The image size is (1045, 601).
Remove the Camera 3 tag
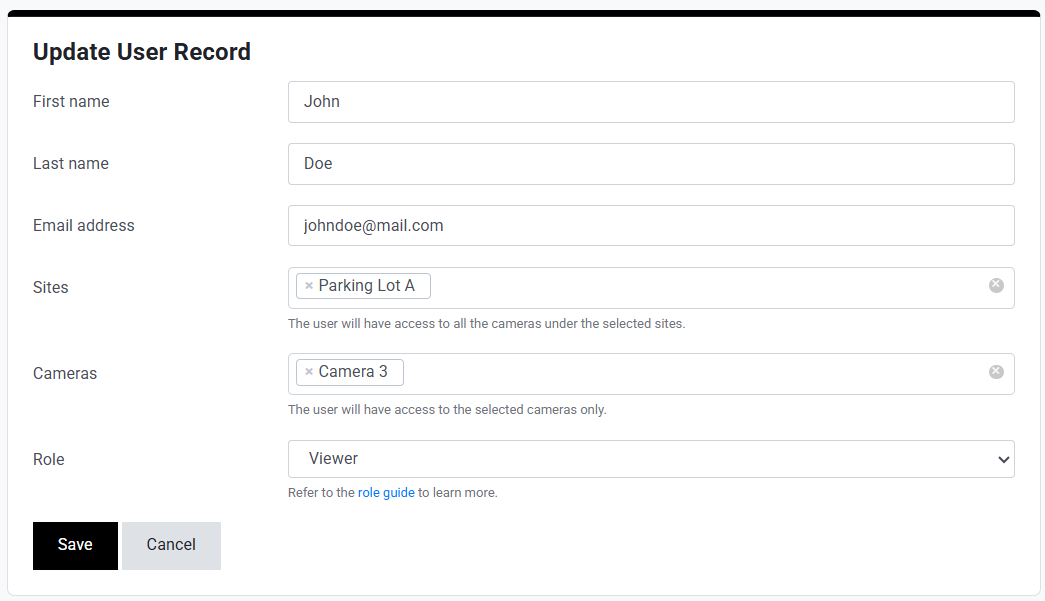point(309,372)
